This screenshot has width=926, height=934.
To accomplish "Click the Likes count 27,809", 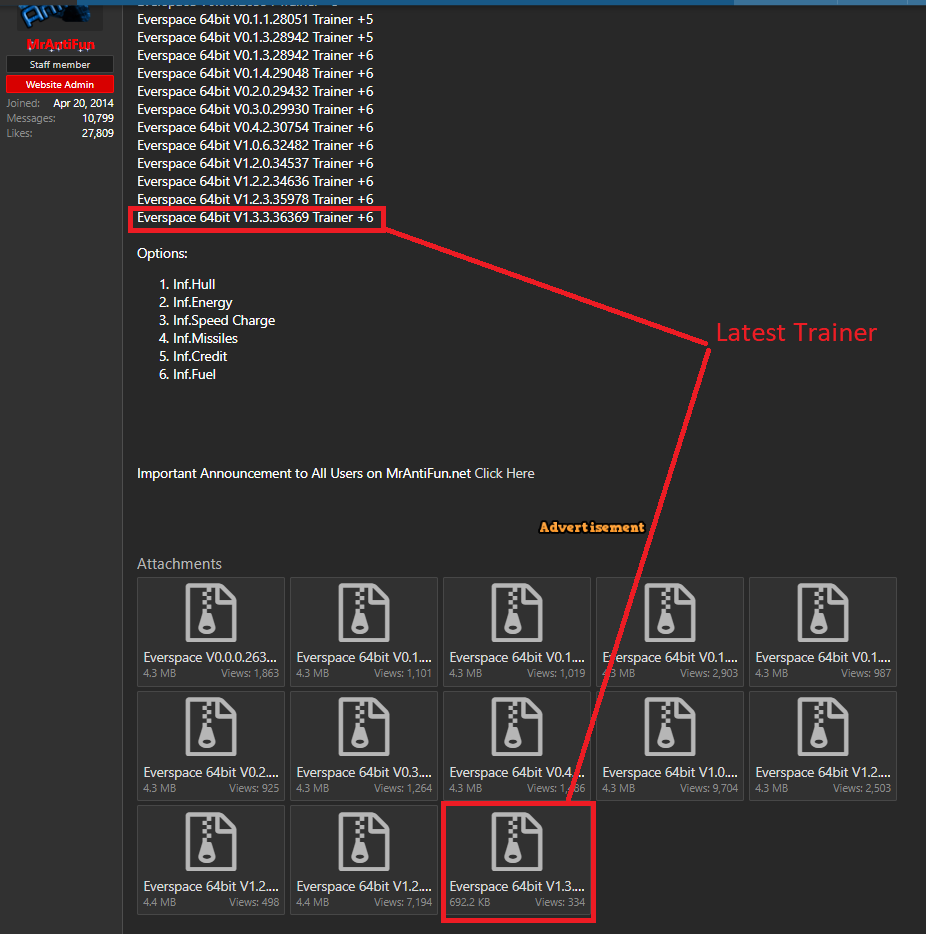I will click(x=98, y=133).
